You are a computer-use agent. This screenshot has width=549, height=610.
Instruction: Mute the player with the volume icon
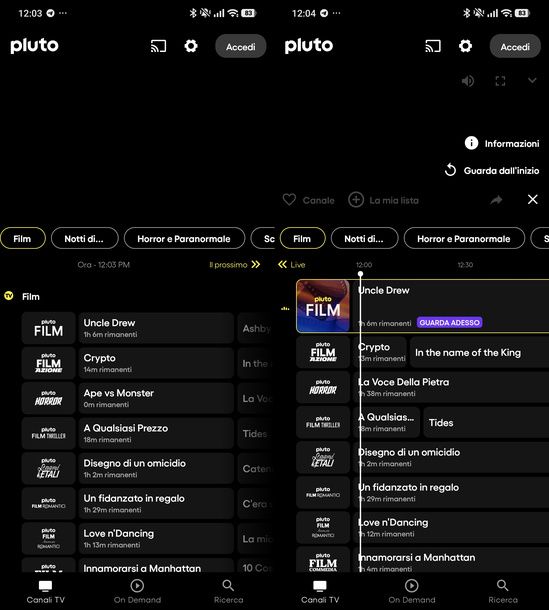pyautogui.click(x=468, y=81)
